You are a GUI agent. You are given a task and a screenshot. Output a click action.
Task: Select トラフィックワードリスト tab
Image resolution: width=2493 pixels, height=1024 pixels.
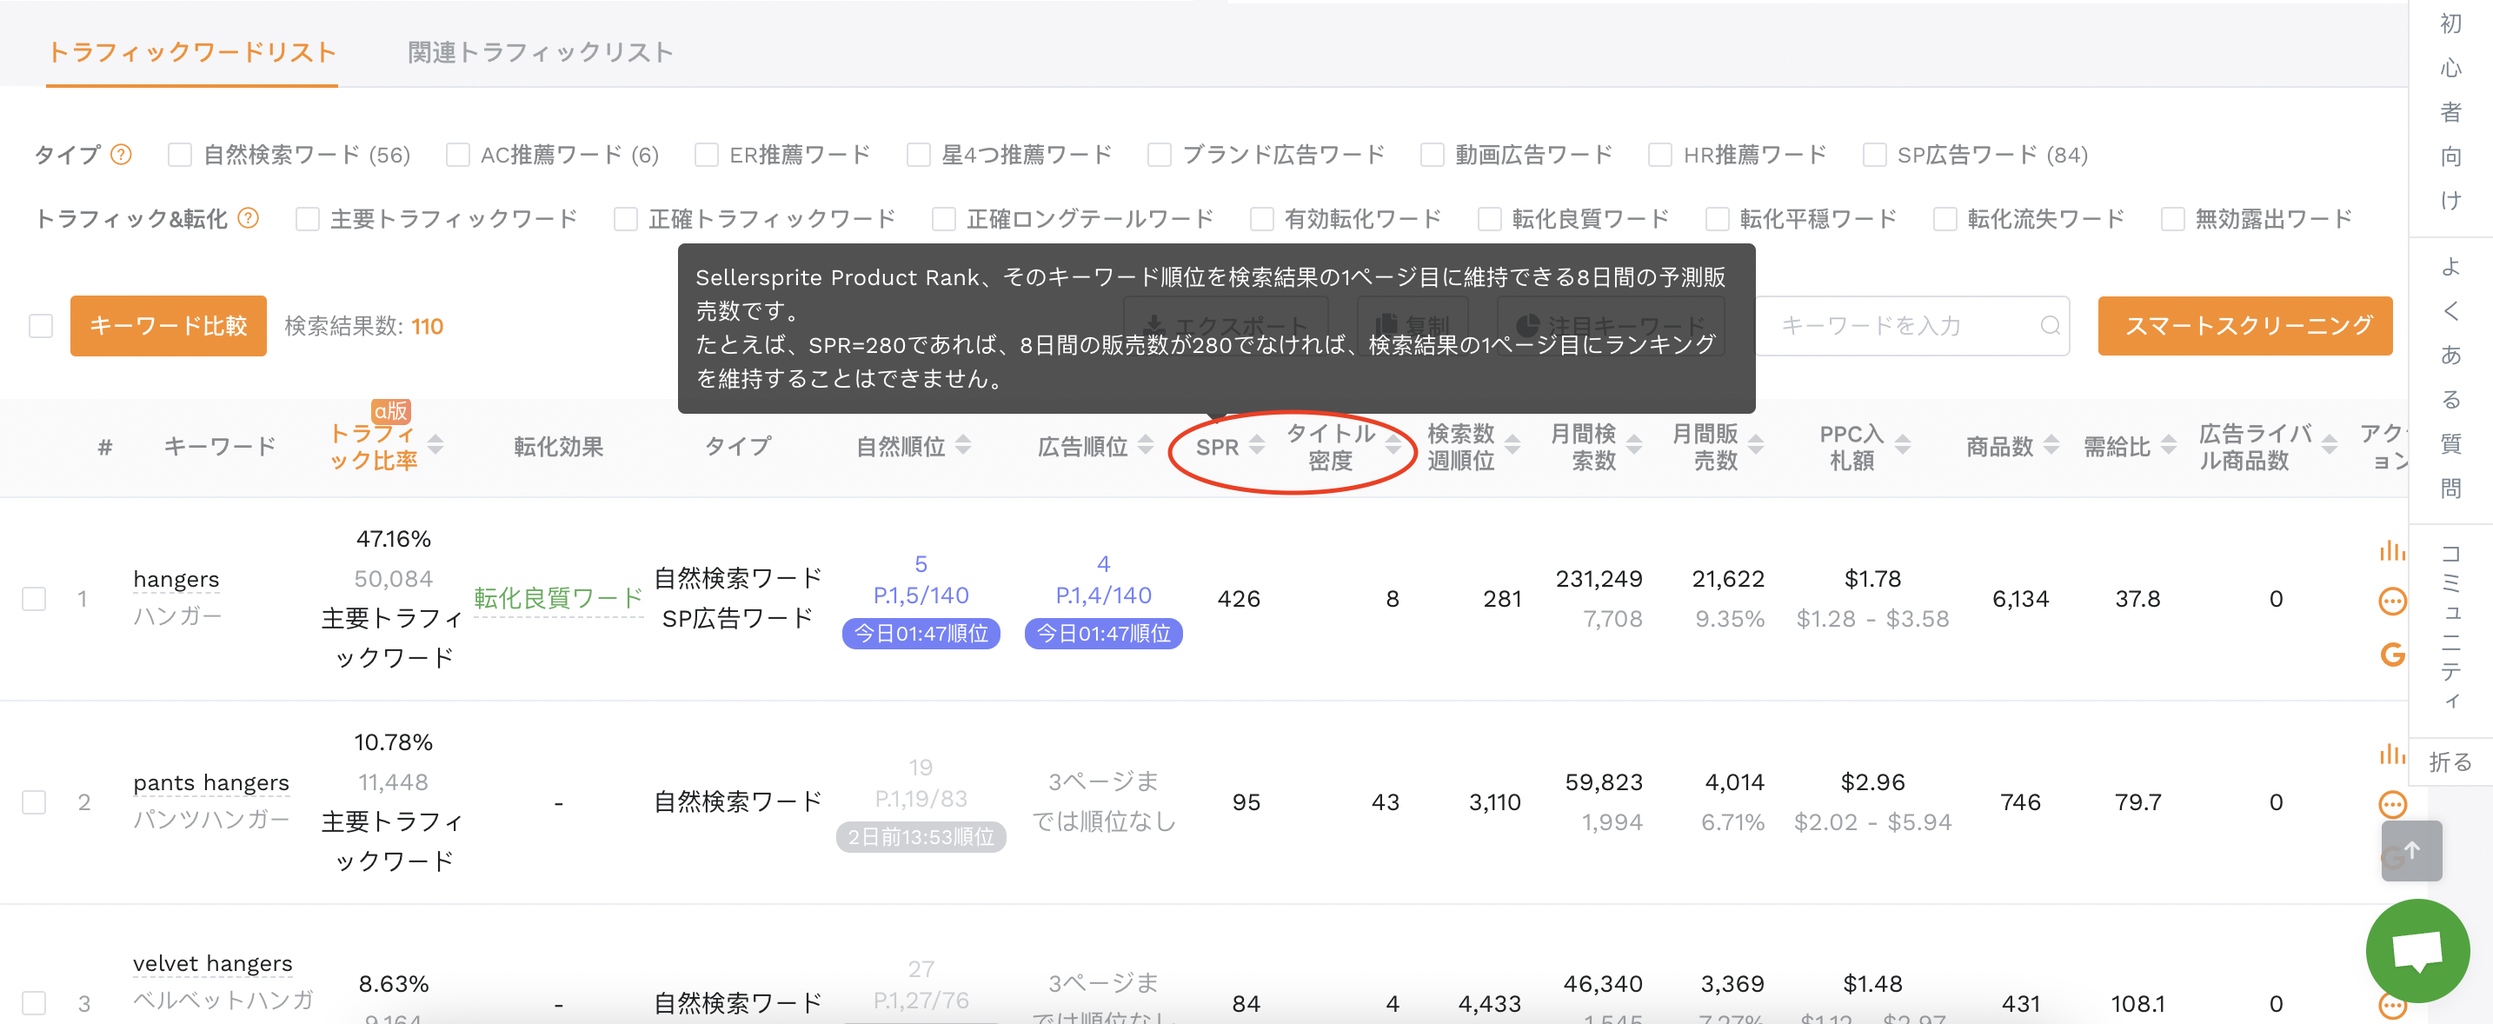click(x=191, y=52)
